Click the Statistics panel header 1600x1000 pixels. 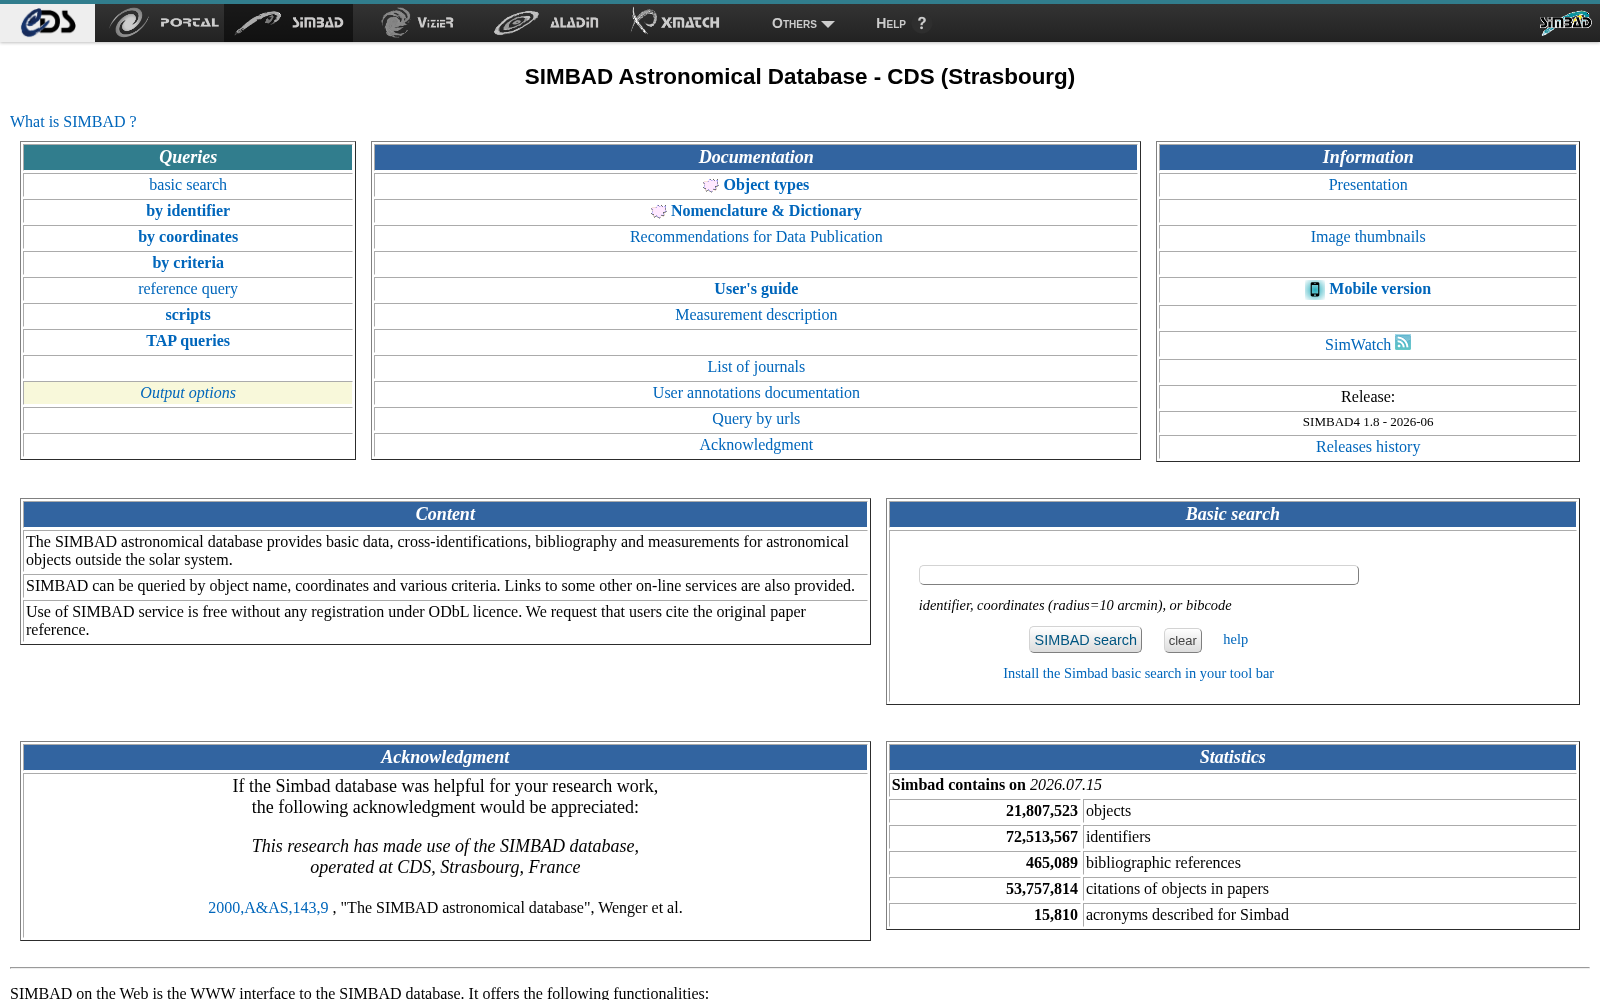coord(1232,757)
